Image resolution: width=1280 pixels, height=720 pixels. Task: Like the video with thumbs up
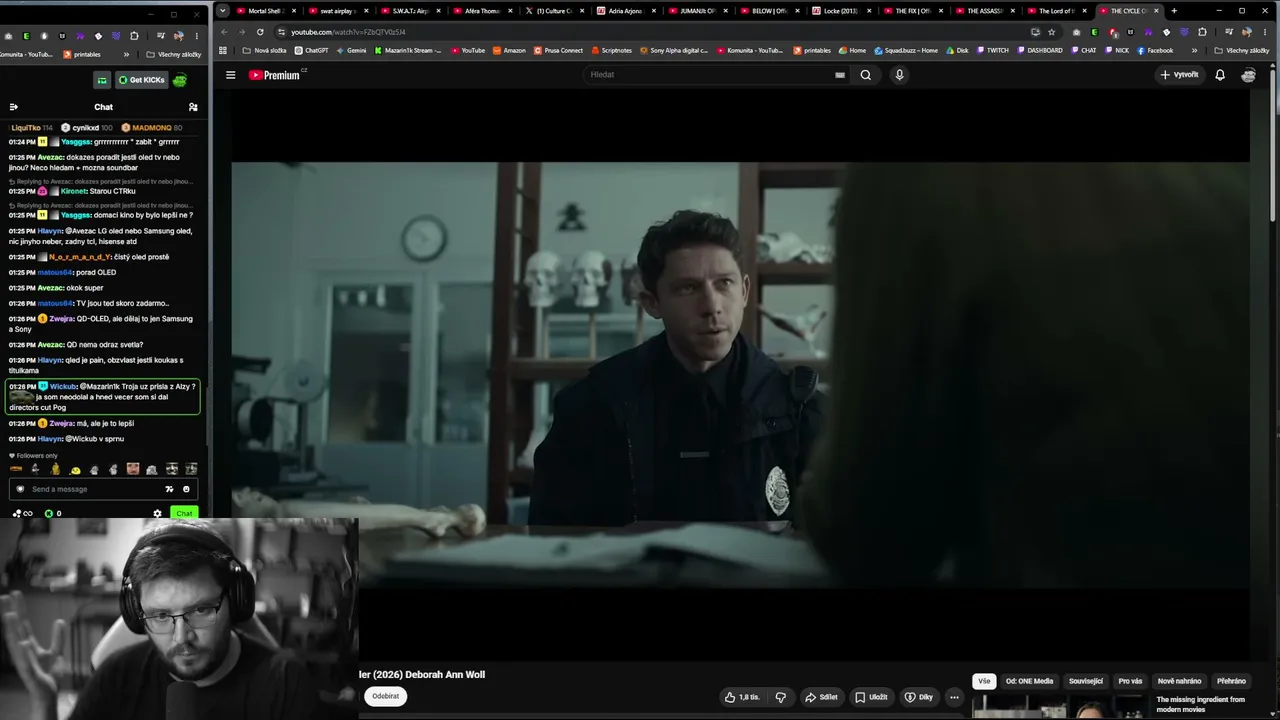pos(742,697)
